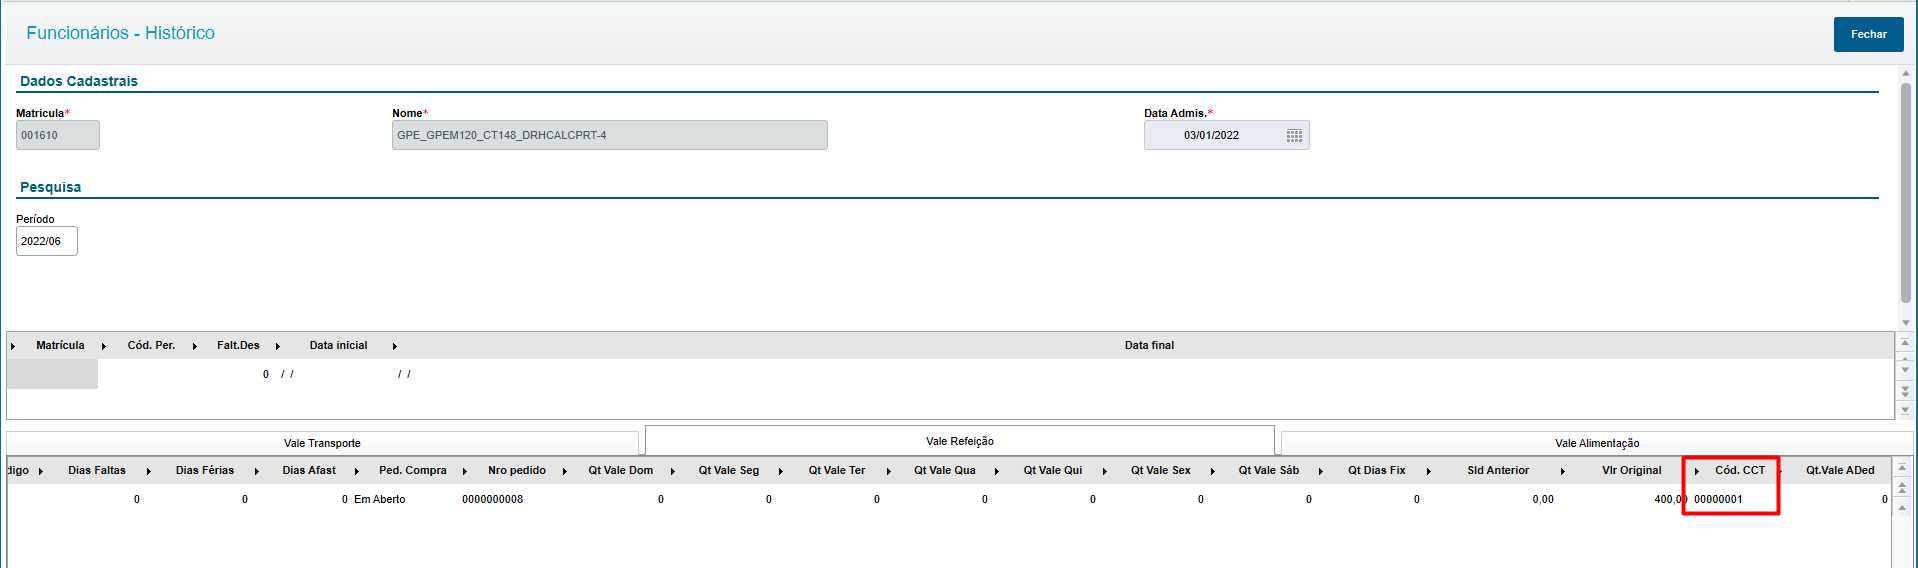Focus the Período input field
1918x568 pixels.
click(46, 241)
